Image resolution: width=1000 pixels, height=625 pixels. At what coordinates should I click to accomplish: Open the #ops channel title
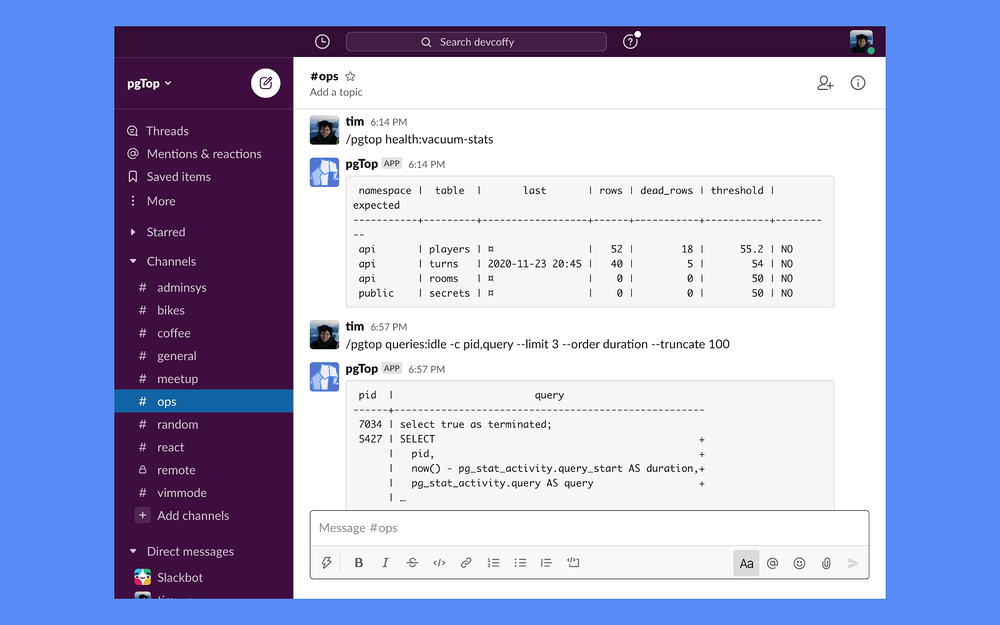click(x=324, y=77)
